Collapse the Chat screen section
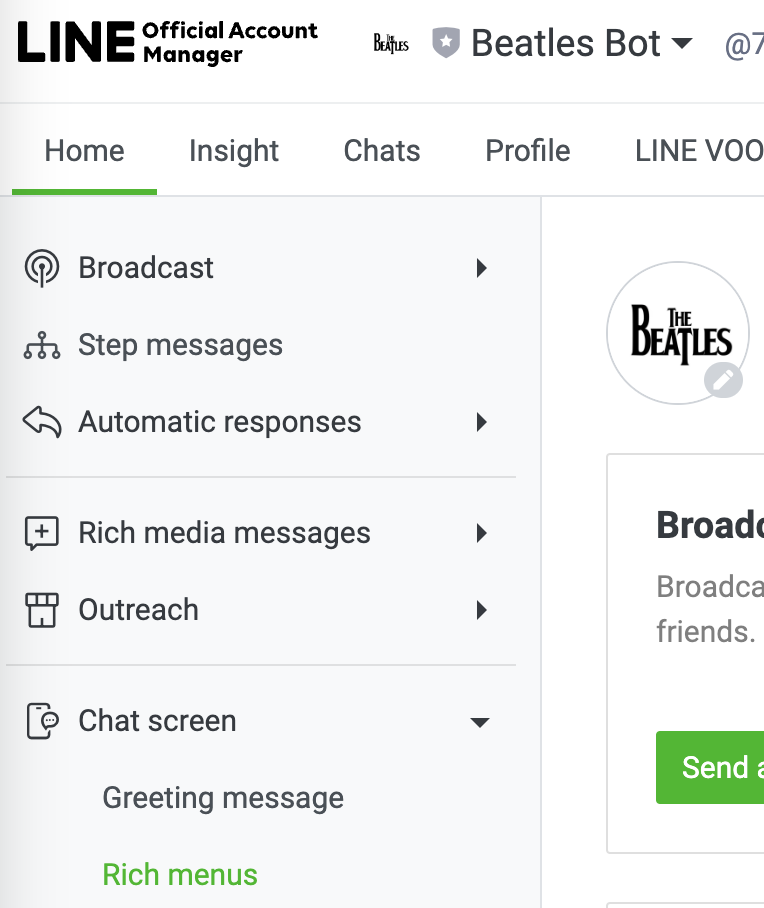This screenshot has height=908, width=764. pos(481,722)
